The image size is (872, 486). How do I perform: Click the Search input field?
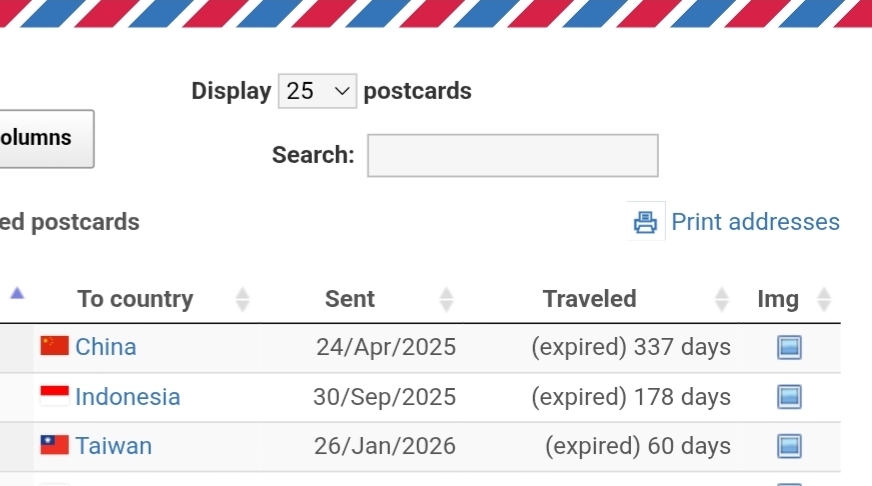[512, 155]
